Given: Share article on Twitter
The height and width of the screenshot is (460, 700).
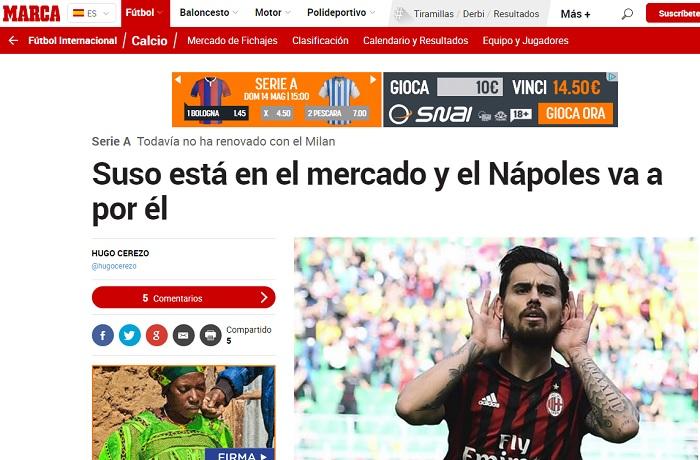Looking at the screenshot, I should pyautogui.click(x=129, y=335).
